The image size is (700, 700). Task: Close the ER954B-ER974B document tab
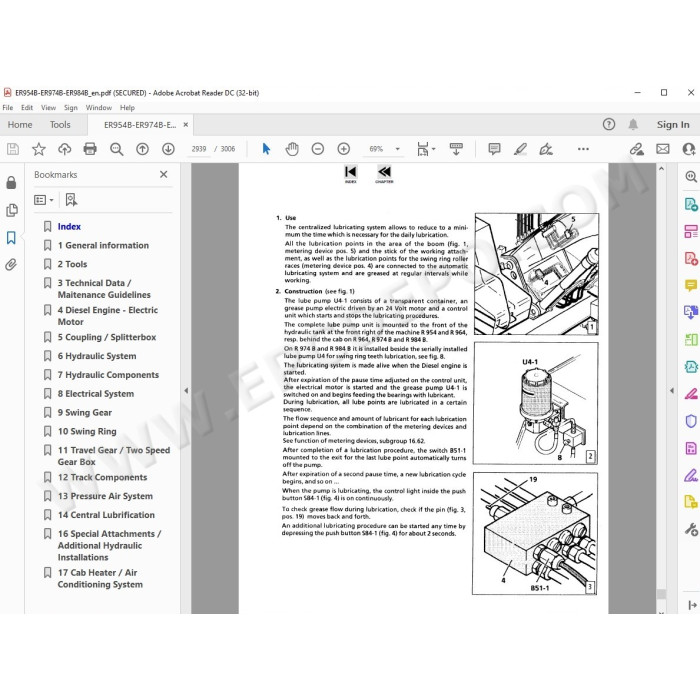click(x=186, y=125)
